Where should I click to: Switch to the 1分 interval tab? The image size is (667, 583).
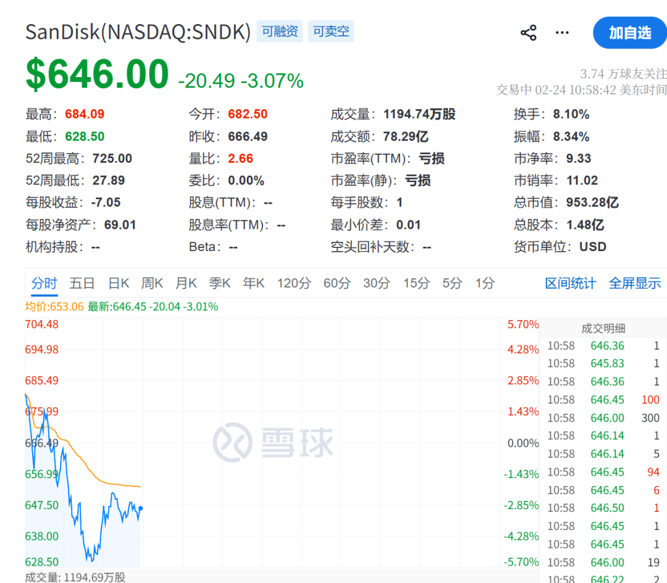[x=485, y=283]
